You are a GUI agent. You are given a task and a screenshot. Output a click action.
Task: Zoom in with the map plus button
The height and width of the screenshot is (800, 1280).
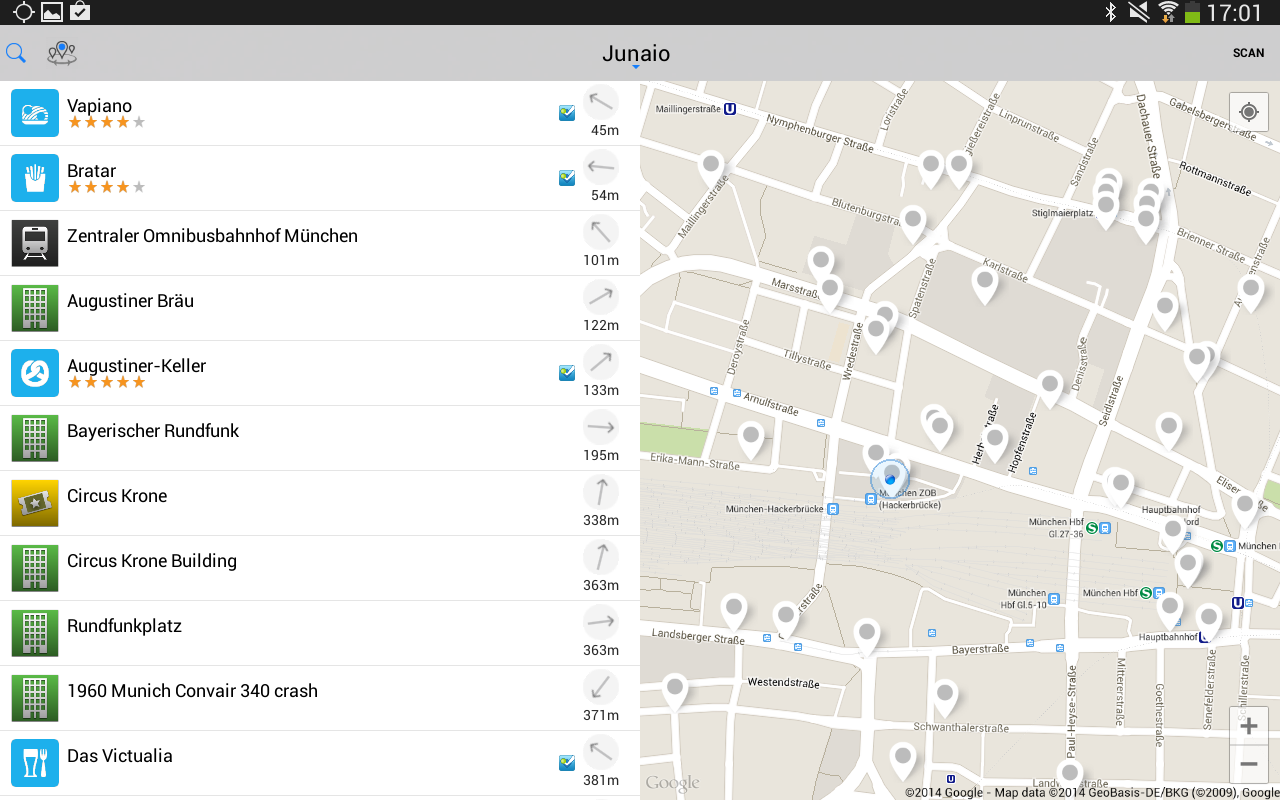(1248, 727)
